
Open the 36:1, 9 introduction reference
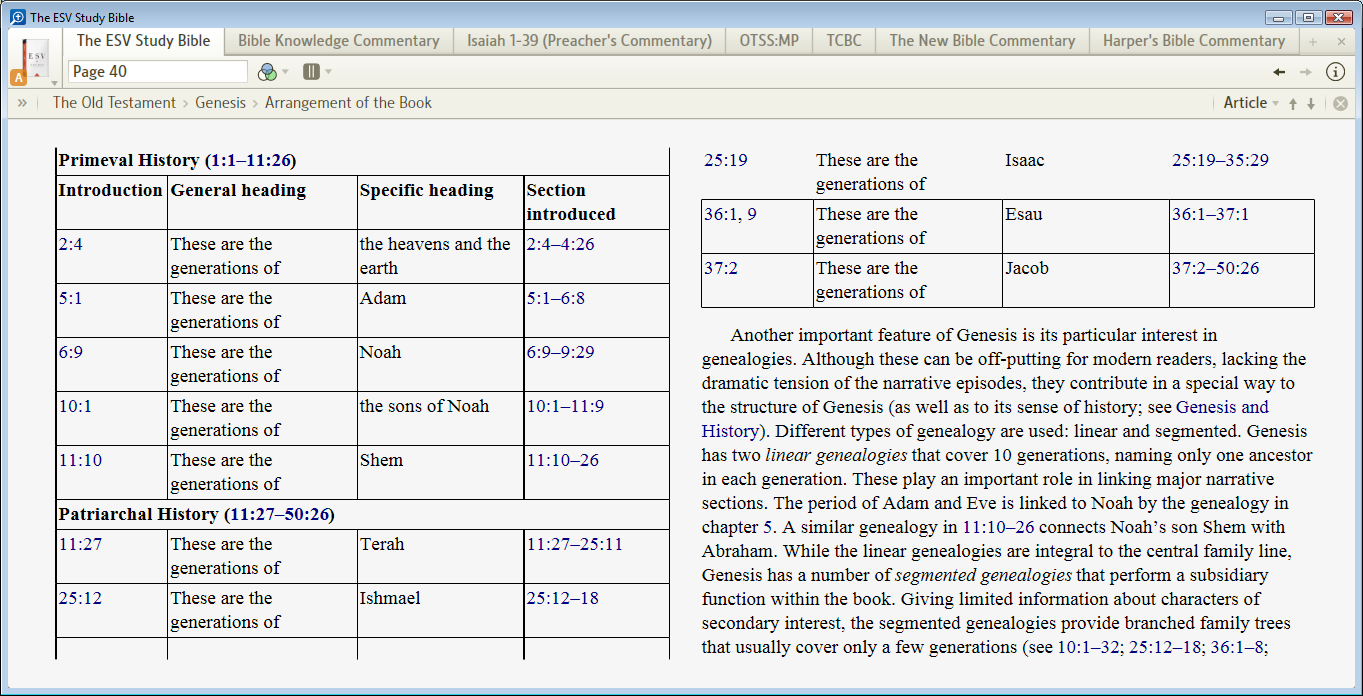[x=730, y=214]
